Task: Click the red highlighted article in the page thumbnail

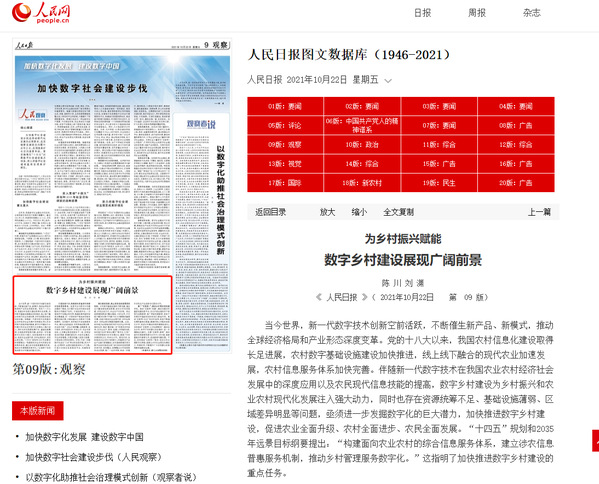Action: click(92, 315)
